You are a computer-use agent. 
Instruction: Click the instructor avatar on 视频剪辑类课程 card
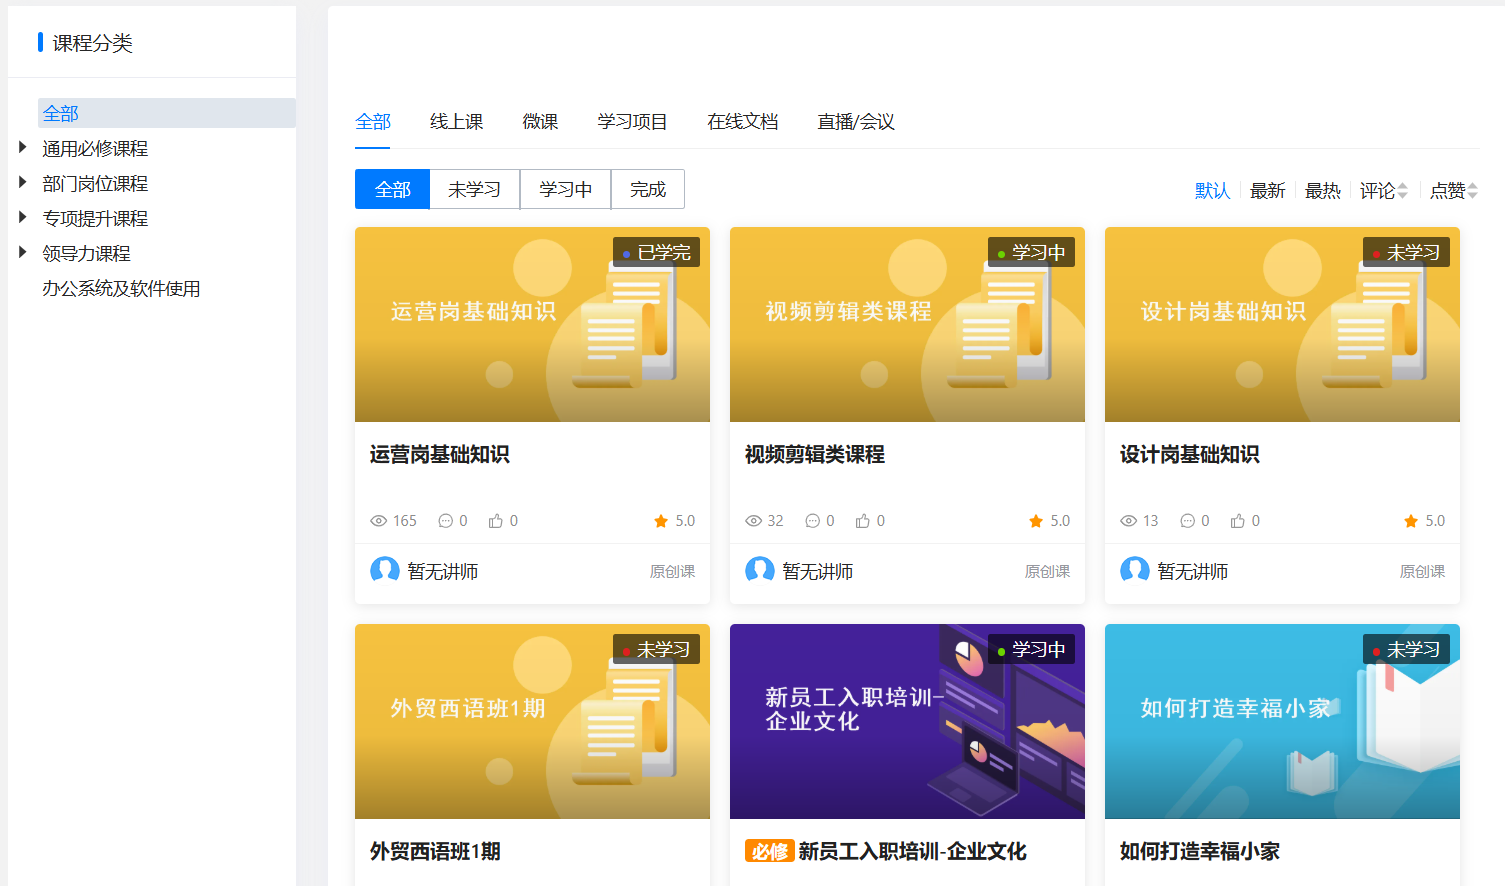[760, 570]
